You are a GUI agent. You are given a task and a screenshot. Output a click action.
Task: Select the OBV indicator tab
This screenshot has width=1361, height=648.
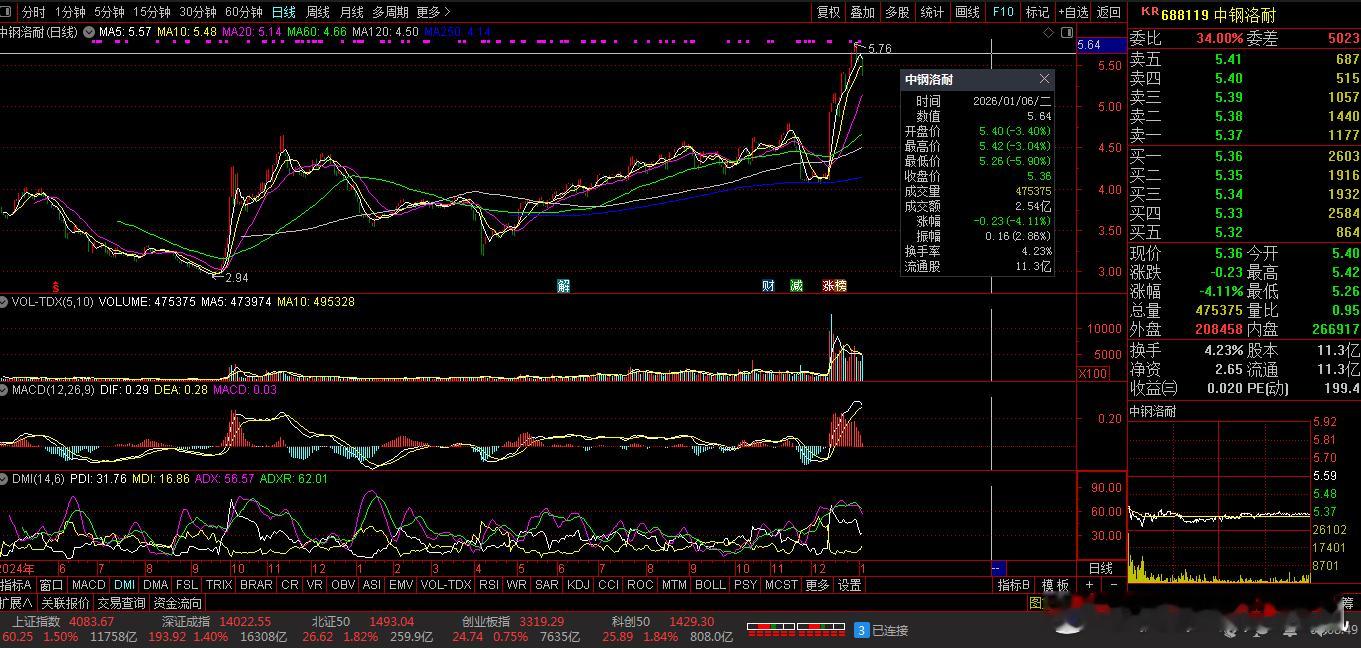click(x=343, y=585)
